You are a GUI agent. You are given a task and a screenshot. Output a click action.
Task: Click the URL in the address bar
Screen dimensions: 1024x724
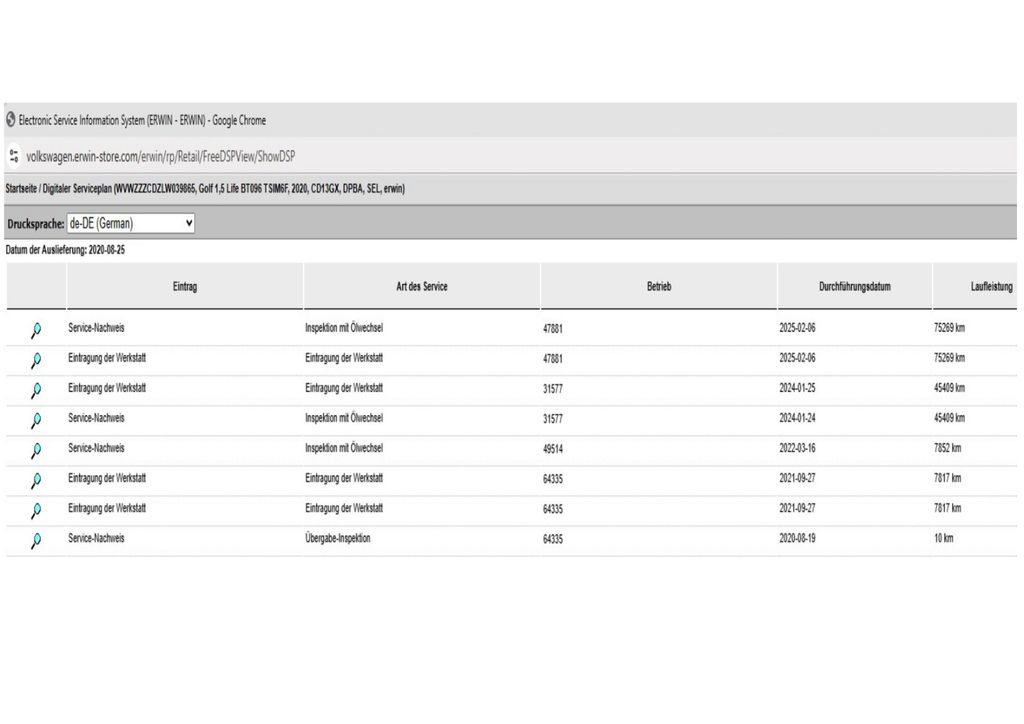click(160, 156)
